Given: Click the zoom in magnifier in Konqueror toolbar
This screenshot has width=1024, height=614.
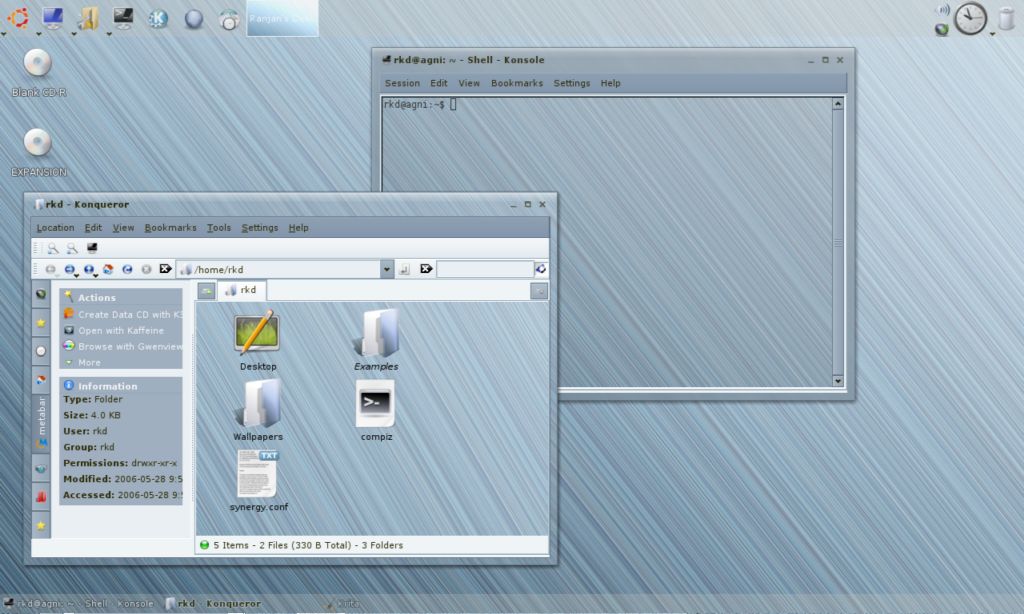Looking at the screenshot, I should pos(52,248).
